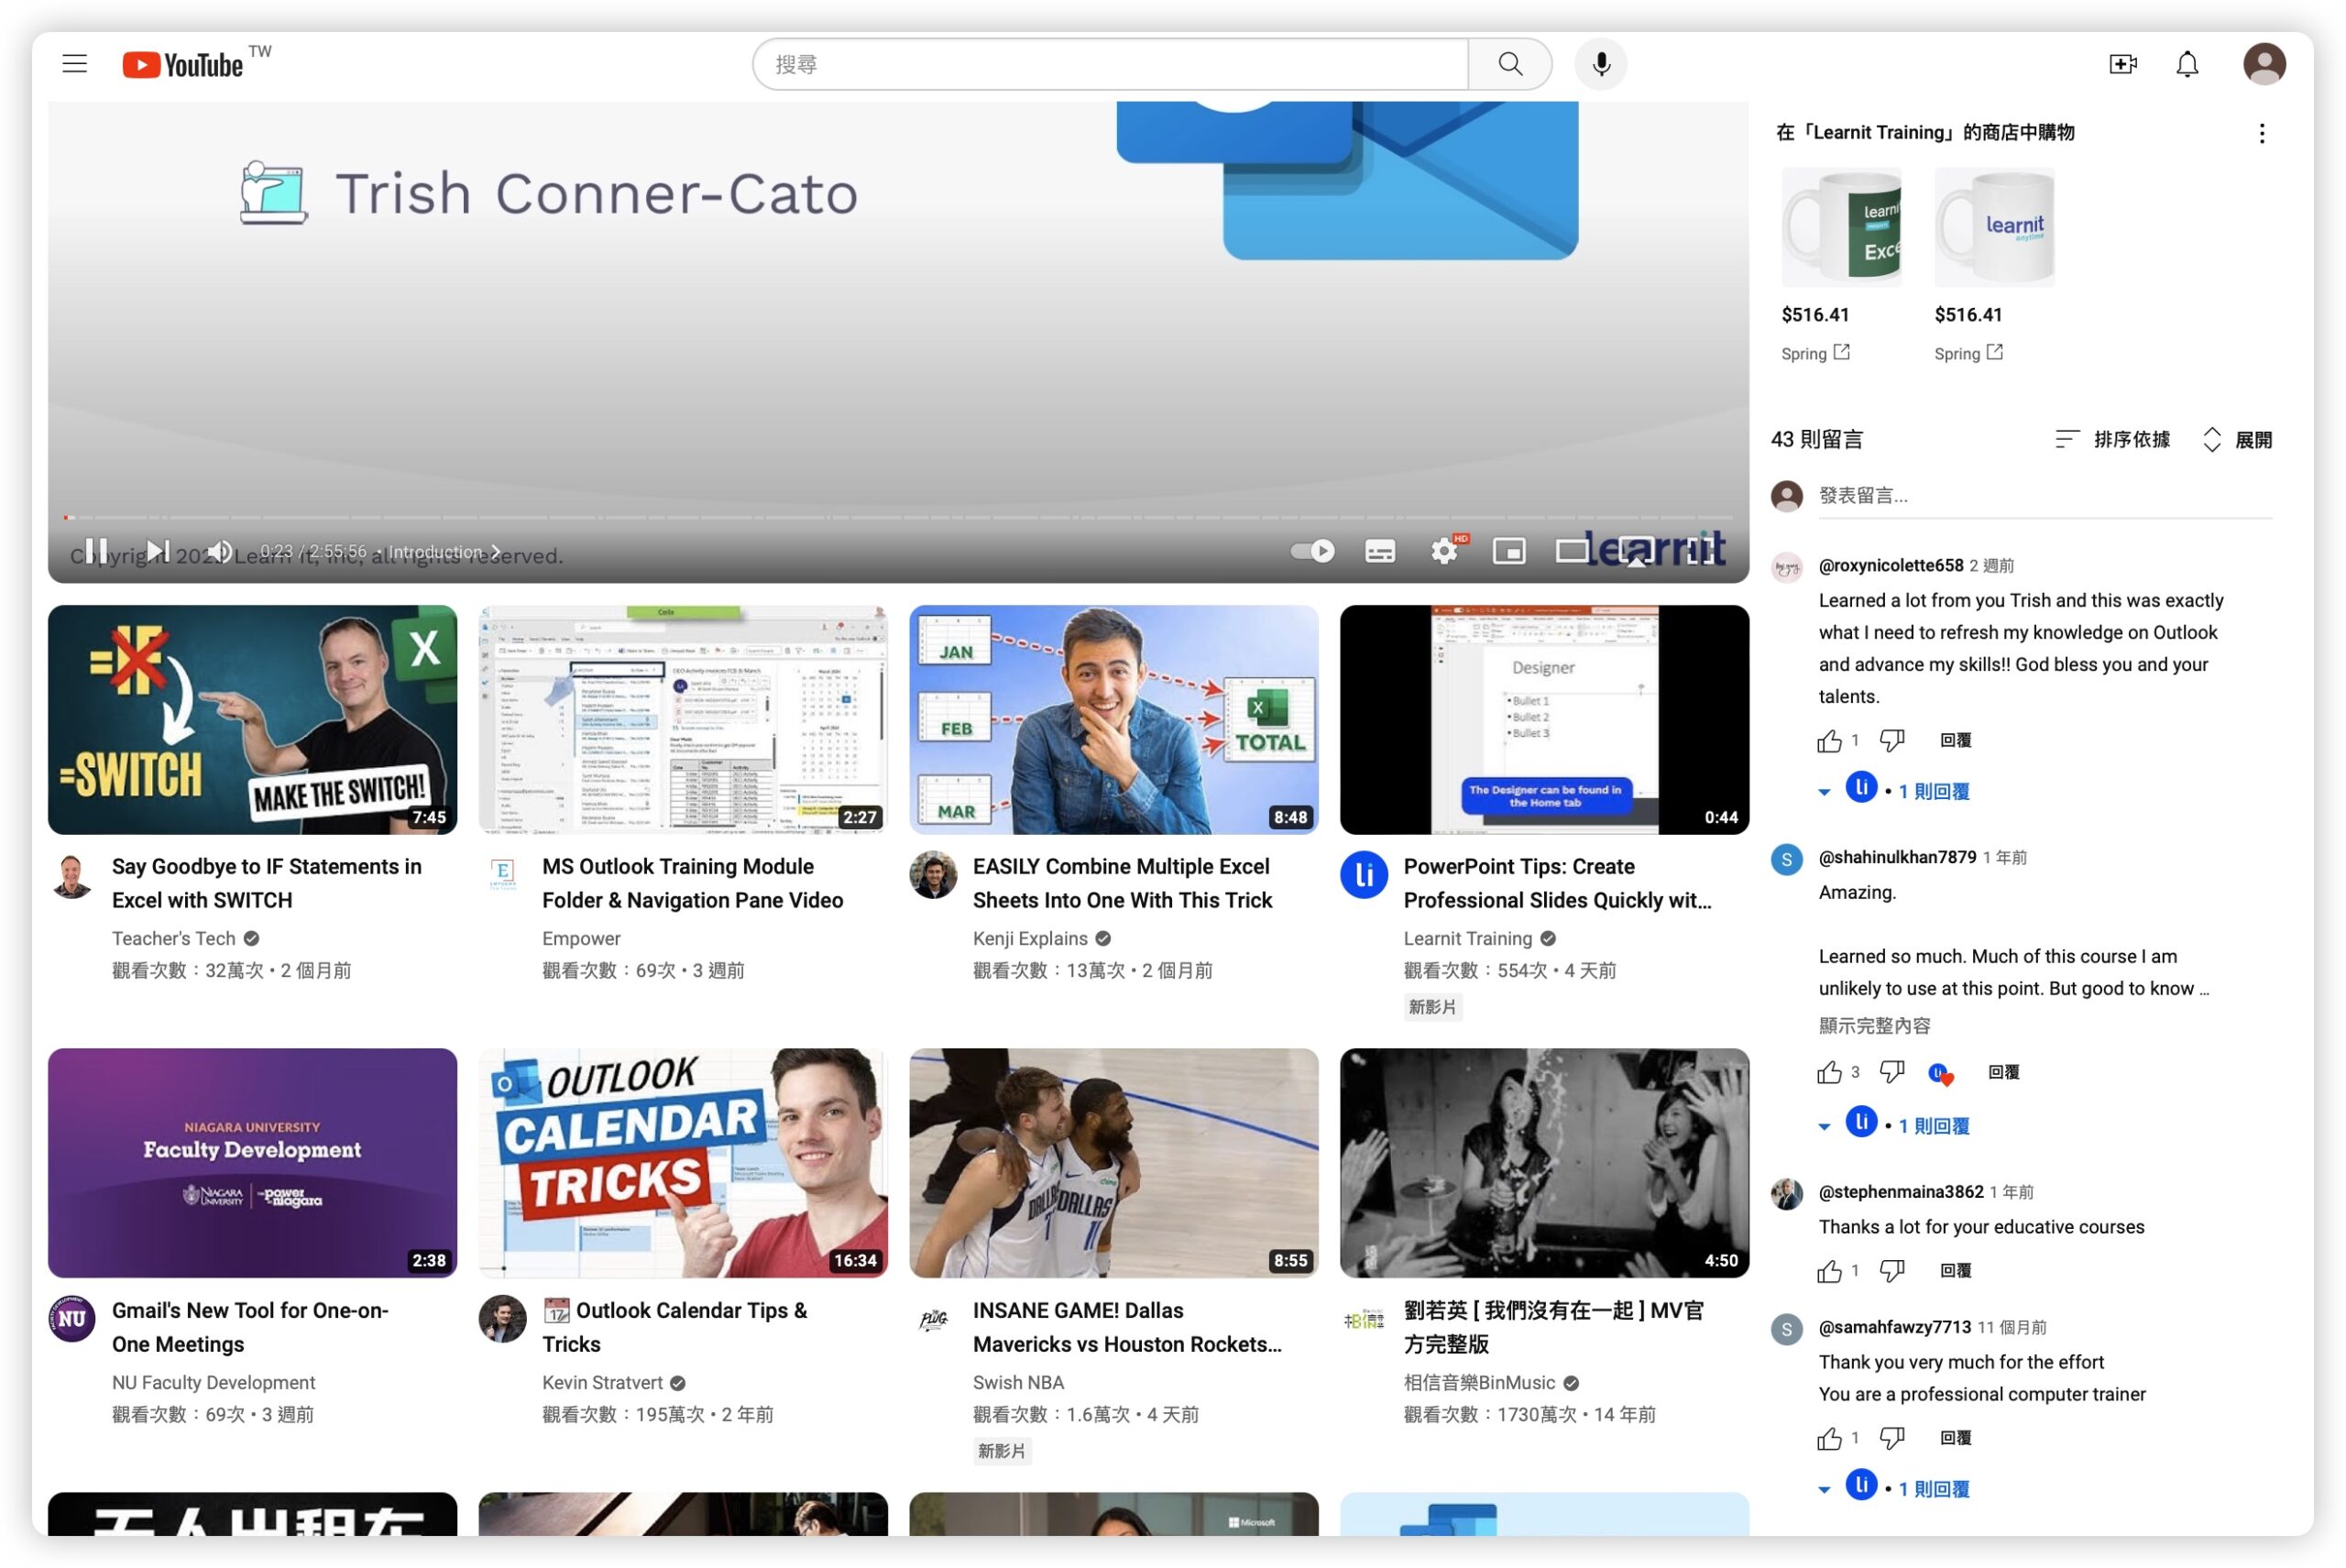Image resolution: width=2346 pixels, height=1568 pixels.
Task: Activate voice search microphone
Action: pos(1601,64)
